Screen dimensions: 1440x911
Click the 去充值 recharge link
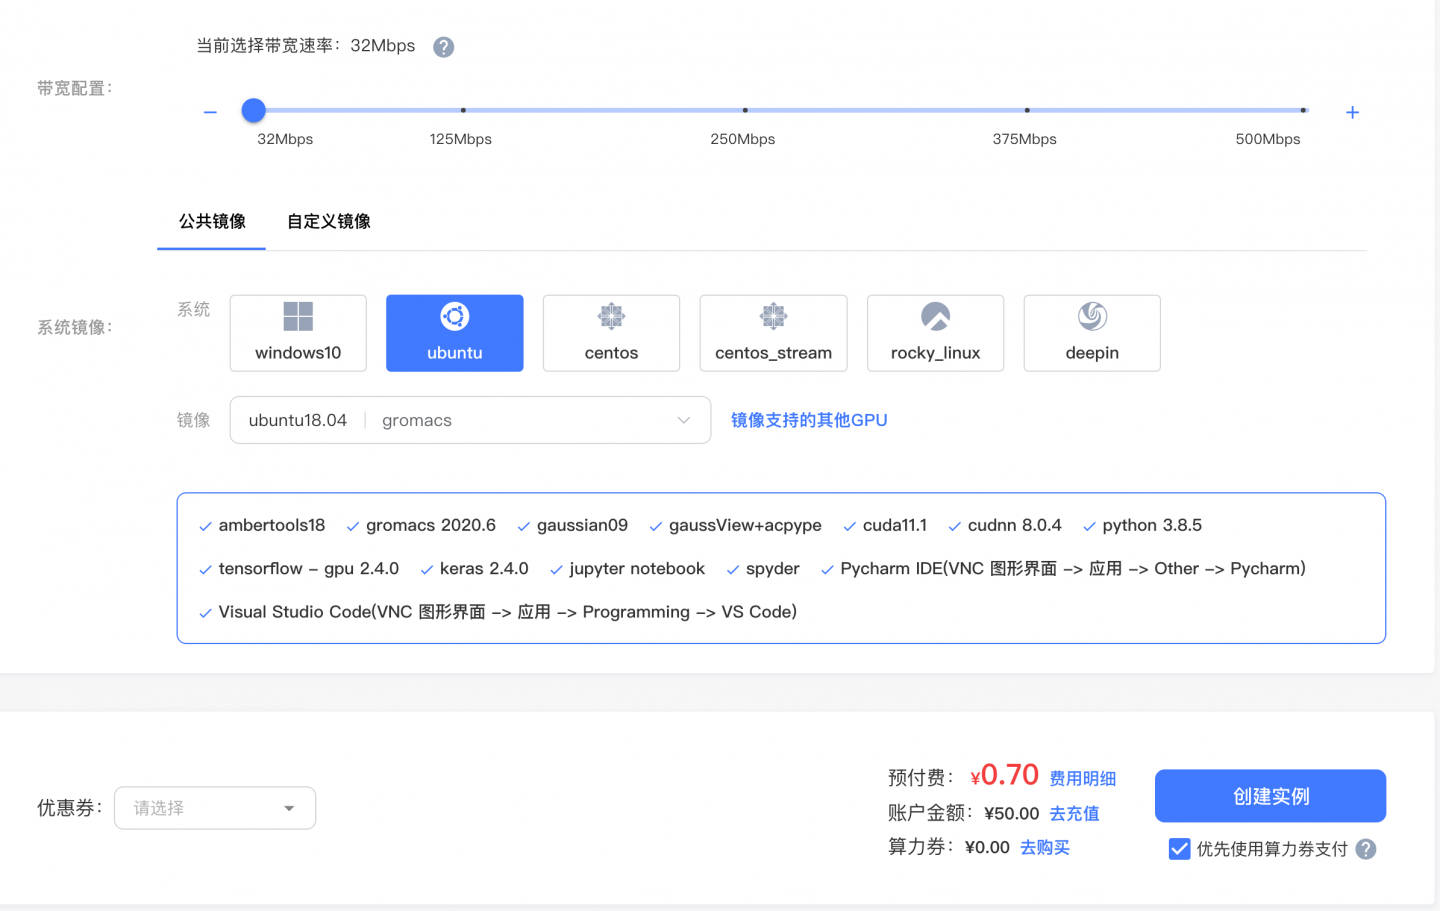coord(1074,814)
